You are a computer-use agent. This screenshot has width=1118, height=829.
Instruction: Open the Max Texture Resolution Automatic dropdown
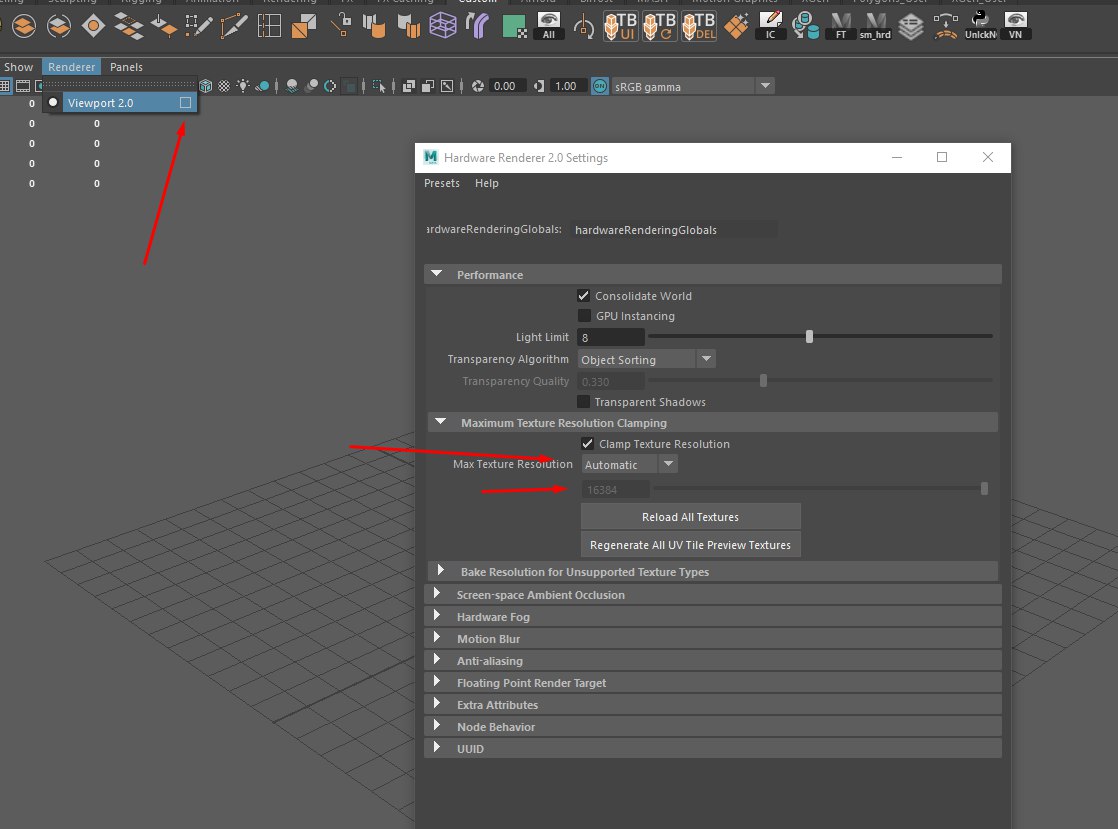(630, 465)
